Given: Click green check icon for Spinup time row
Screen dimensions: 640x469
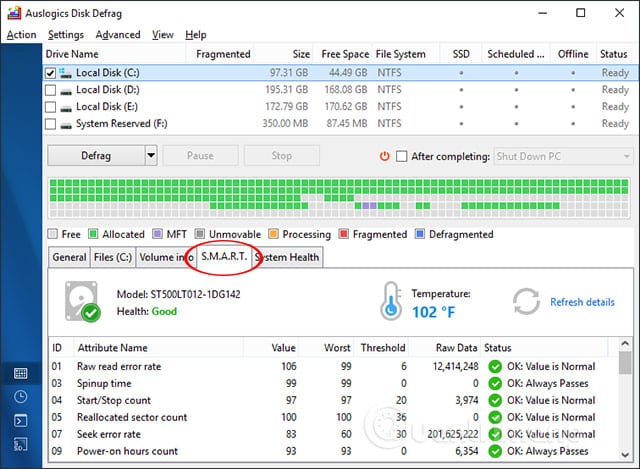Looking at the screenshot, I should (x=495, y=384).
